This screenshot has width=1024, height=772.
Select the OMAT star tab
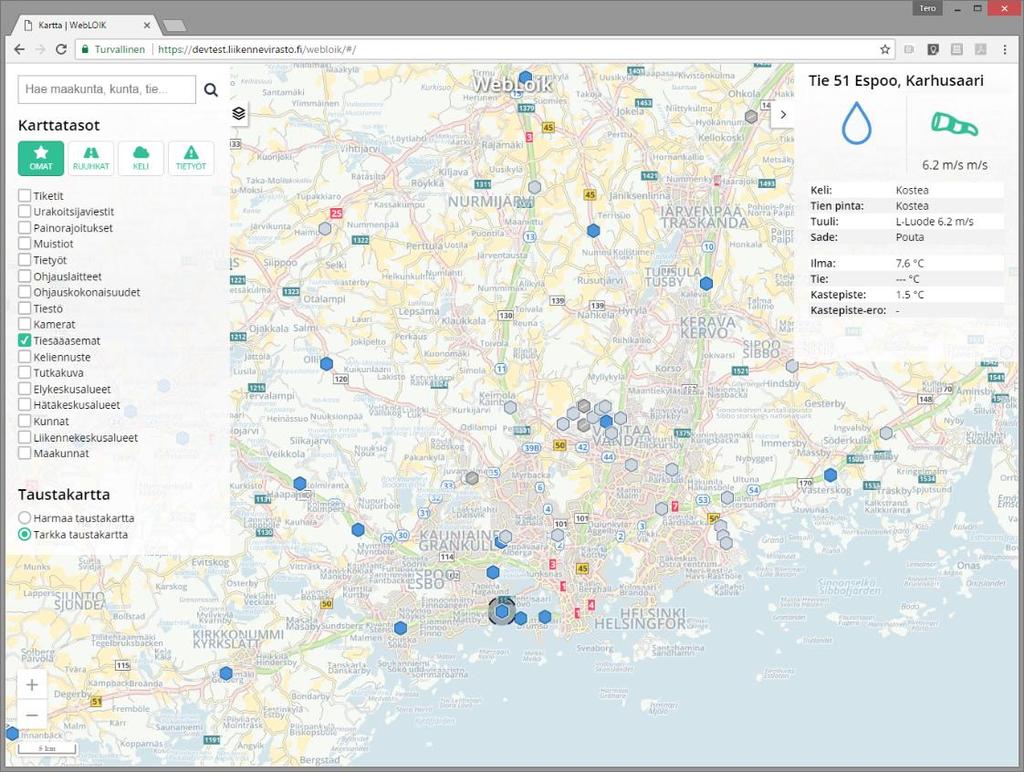40,158
